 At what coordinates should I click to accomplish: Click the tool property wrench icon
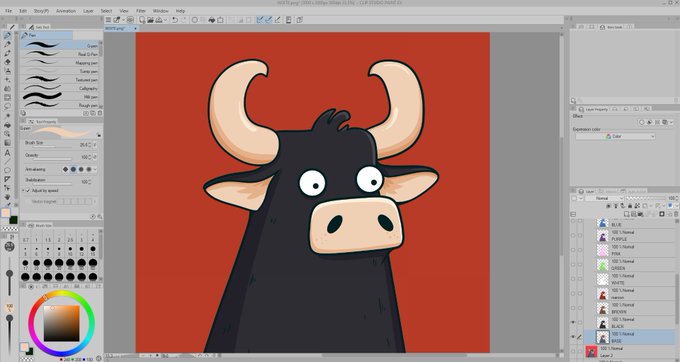[x=100, y=216]
